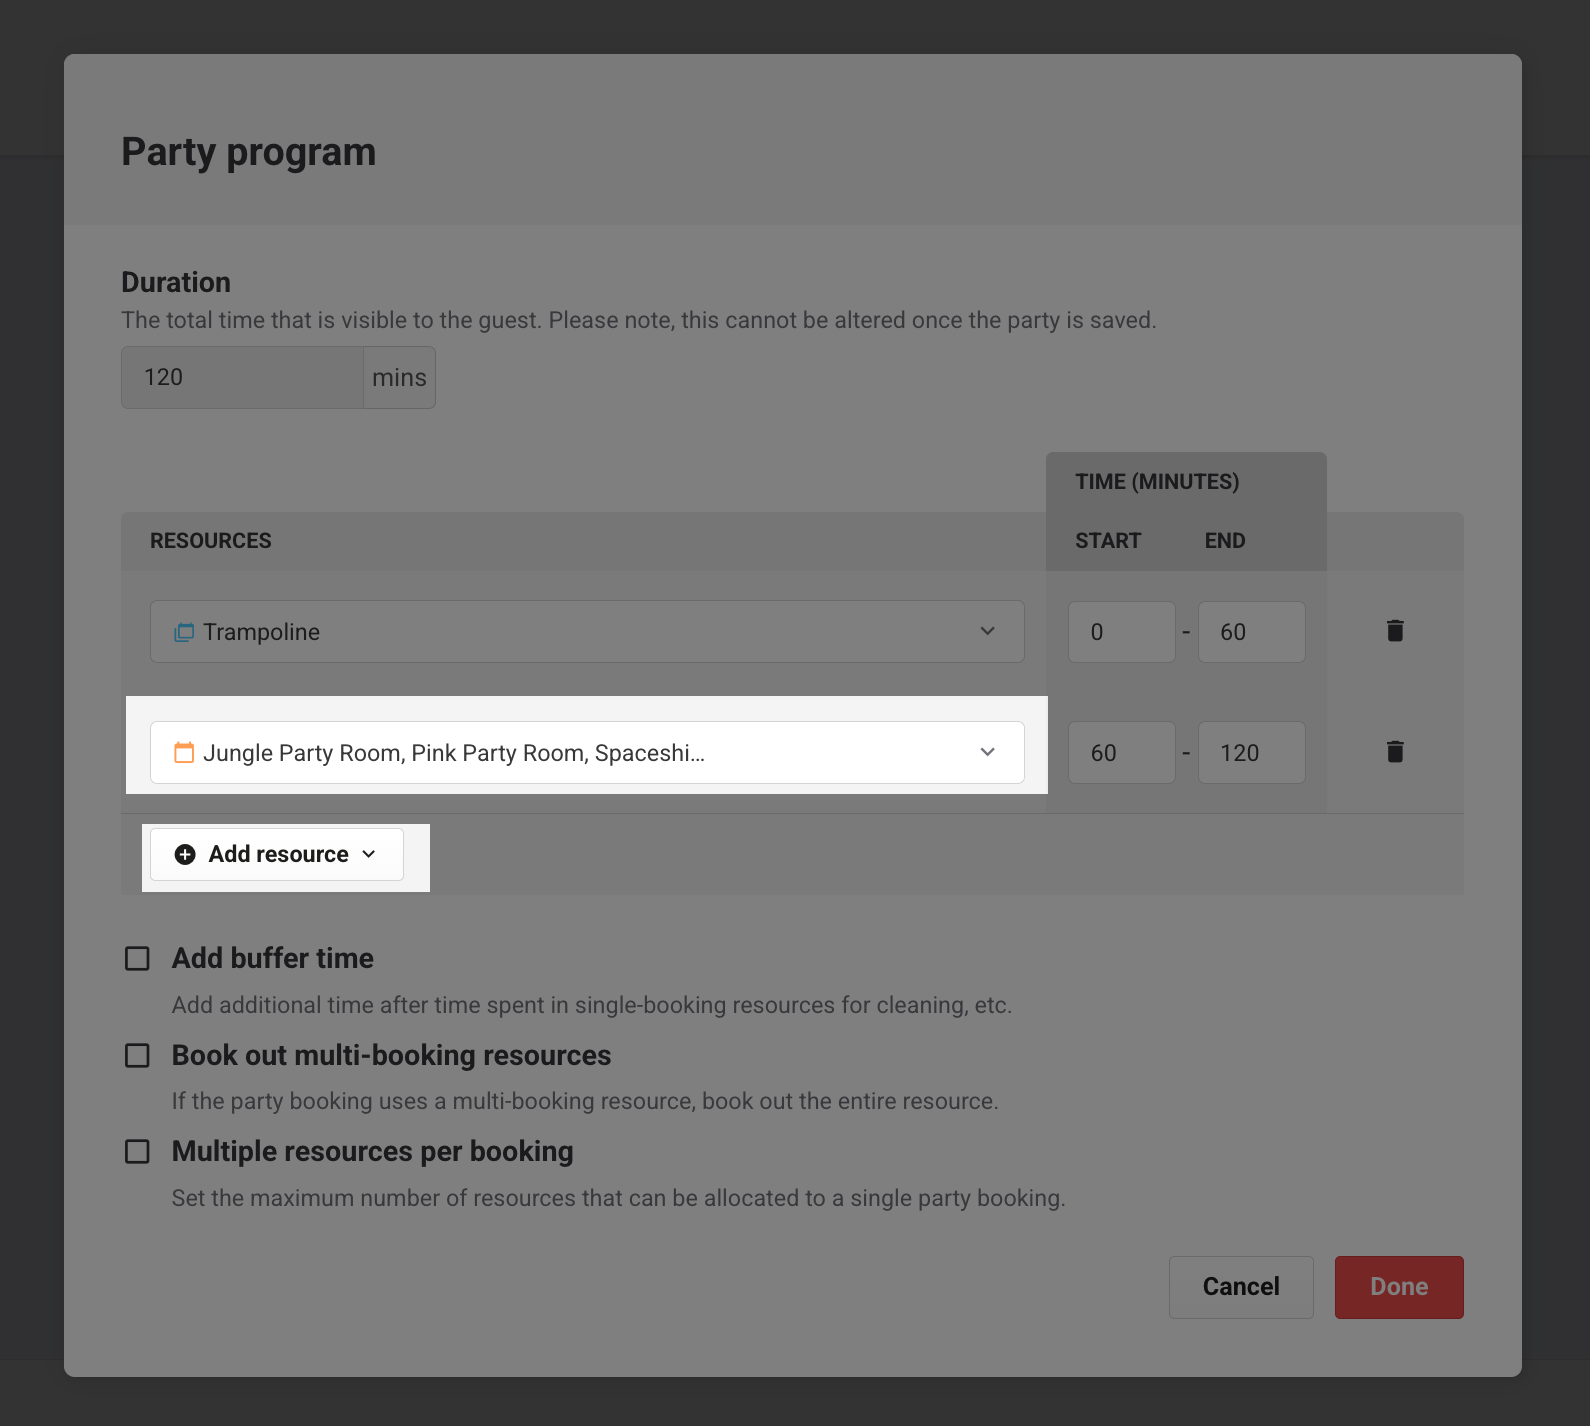Tick Book out multi-booking resources checkbox

coord(137,1056)
